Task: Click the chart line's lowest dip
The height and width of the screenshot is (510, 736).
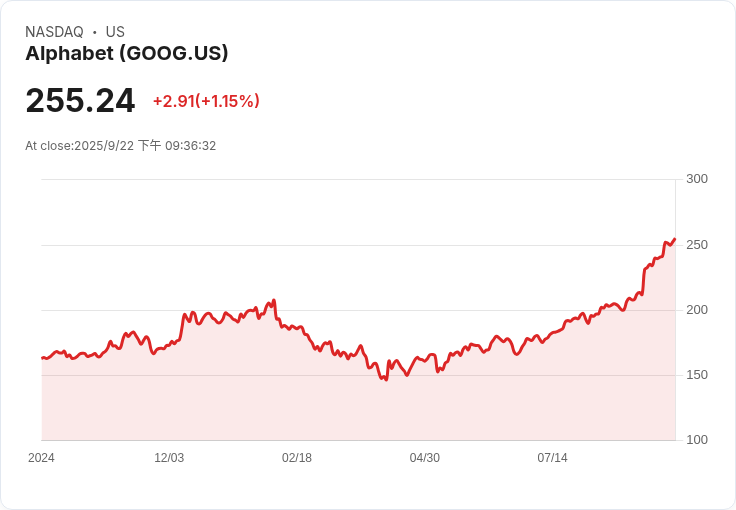Action: tap(385, 381)
